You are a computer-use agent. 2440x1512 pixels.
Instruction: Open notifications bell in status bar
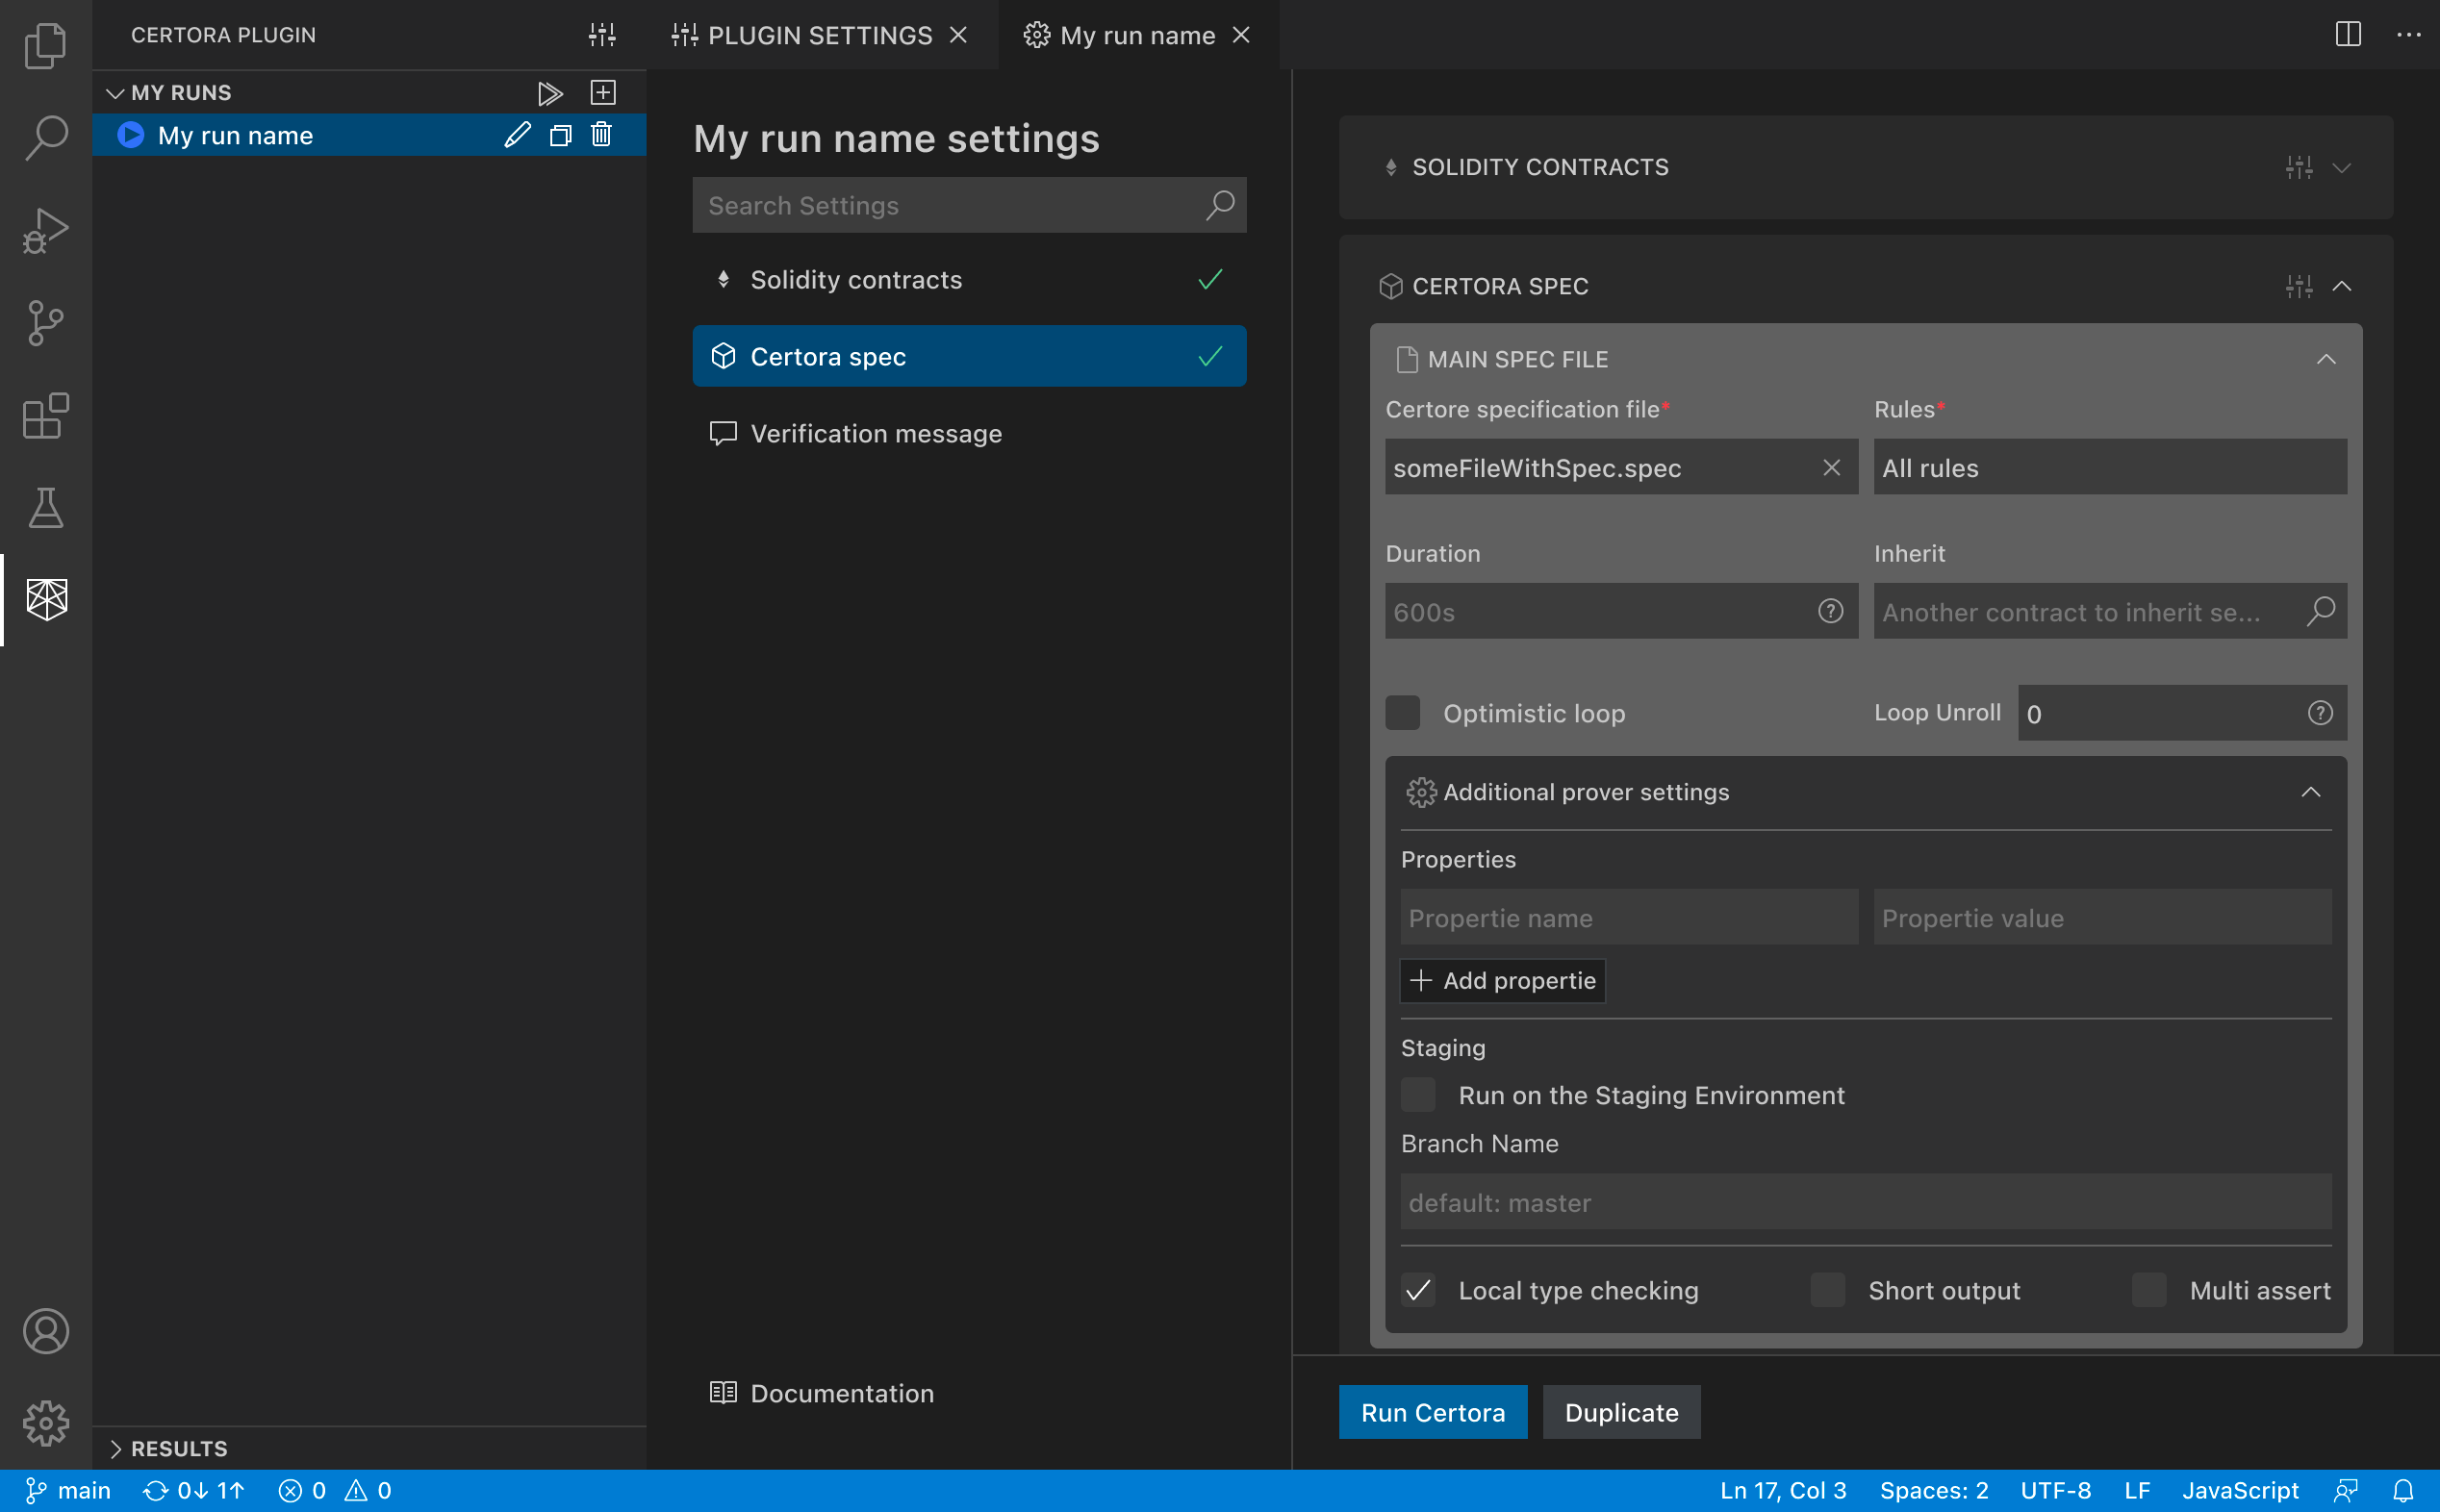coord(2403,1491)
